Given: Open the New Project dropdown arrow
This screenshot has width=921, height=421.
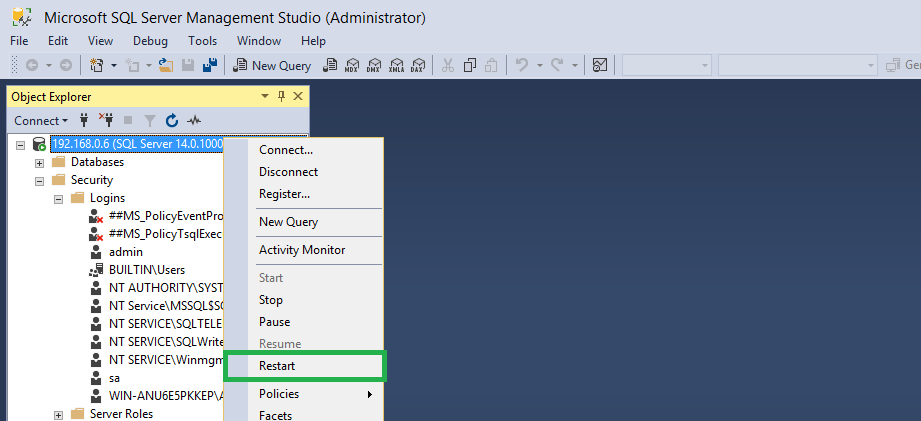Looking at the screenshot, I should pyautogui.click(x=114, y=66).
